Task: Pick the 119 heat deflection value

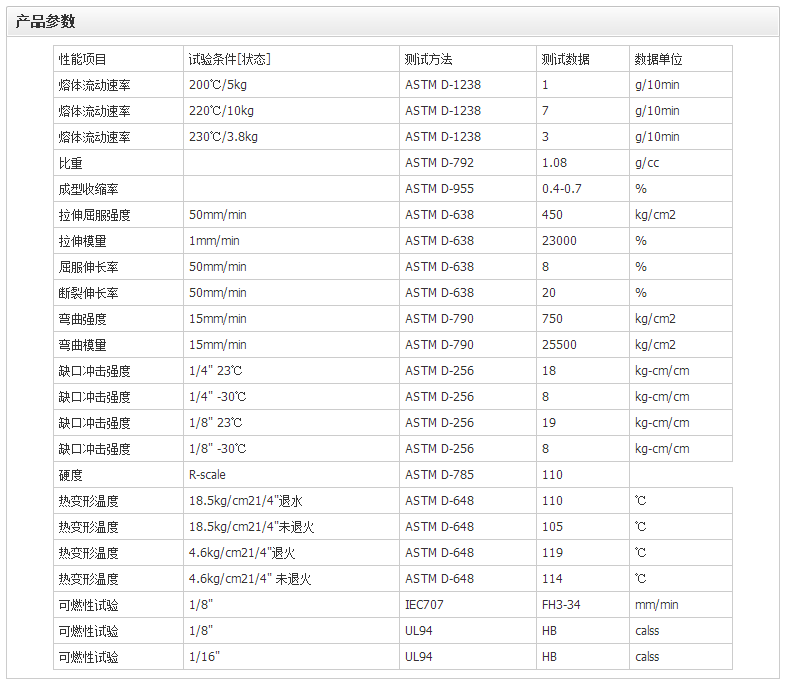Action: click(582, 554)
